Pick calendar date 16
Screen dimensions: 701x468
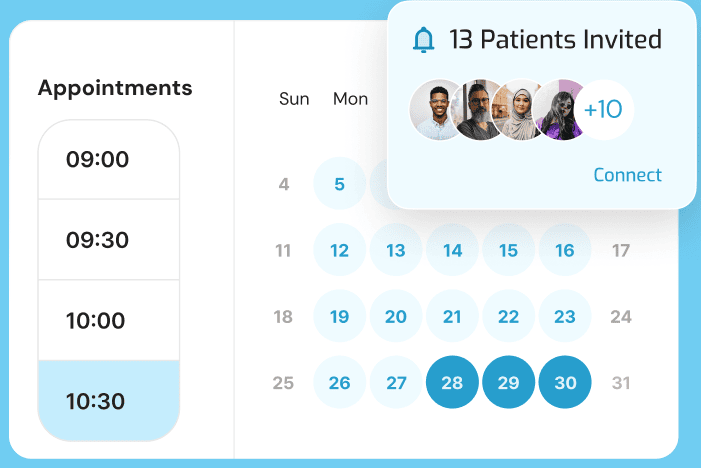565,250
